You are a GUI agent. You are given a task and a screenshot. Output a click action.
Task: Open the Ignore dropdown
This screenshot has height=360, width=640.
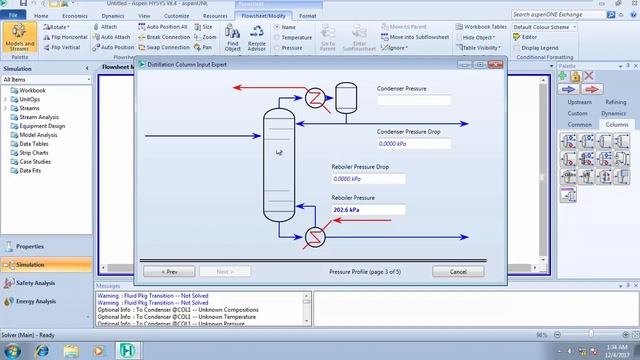pyautogui.click(x=394, y=47)
